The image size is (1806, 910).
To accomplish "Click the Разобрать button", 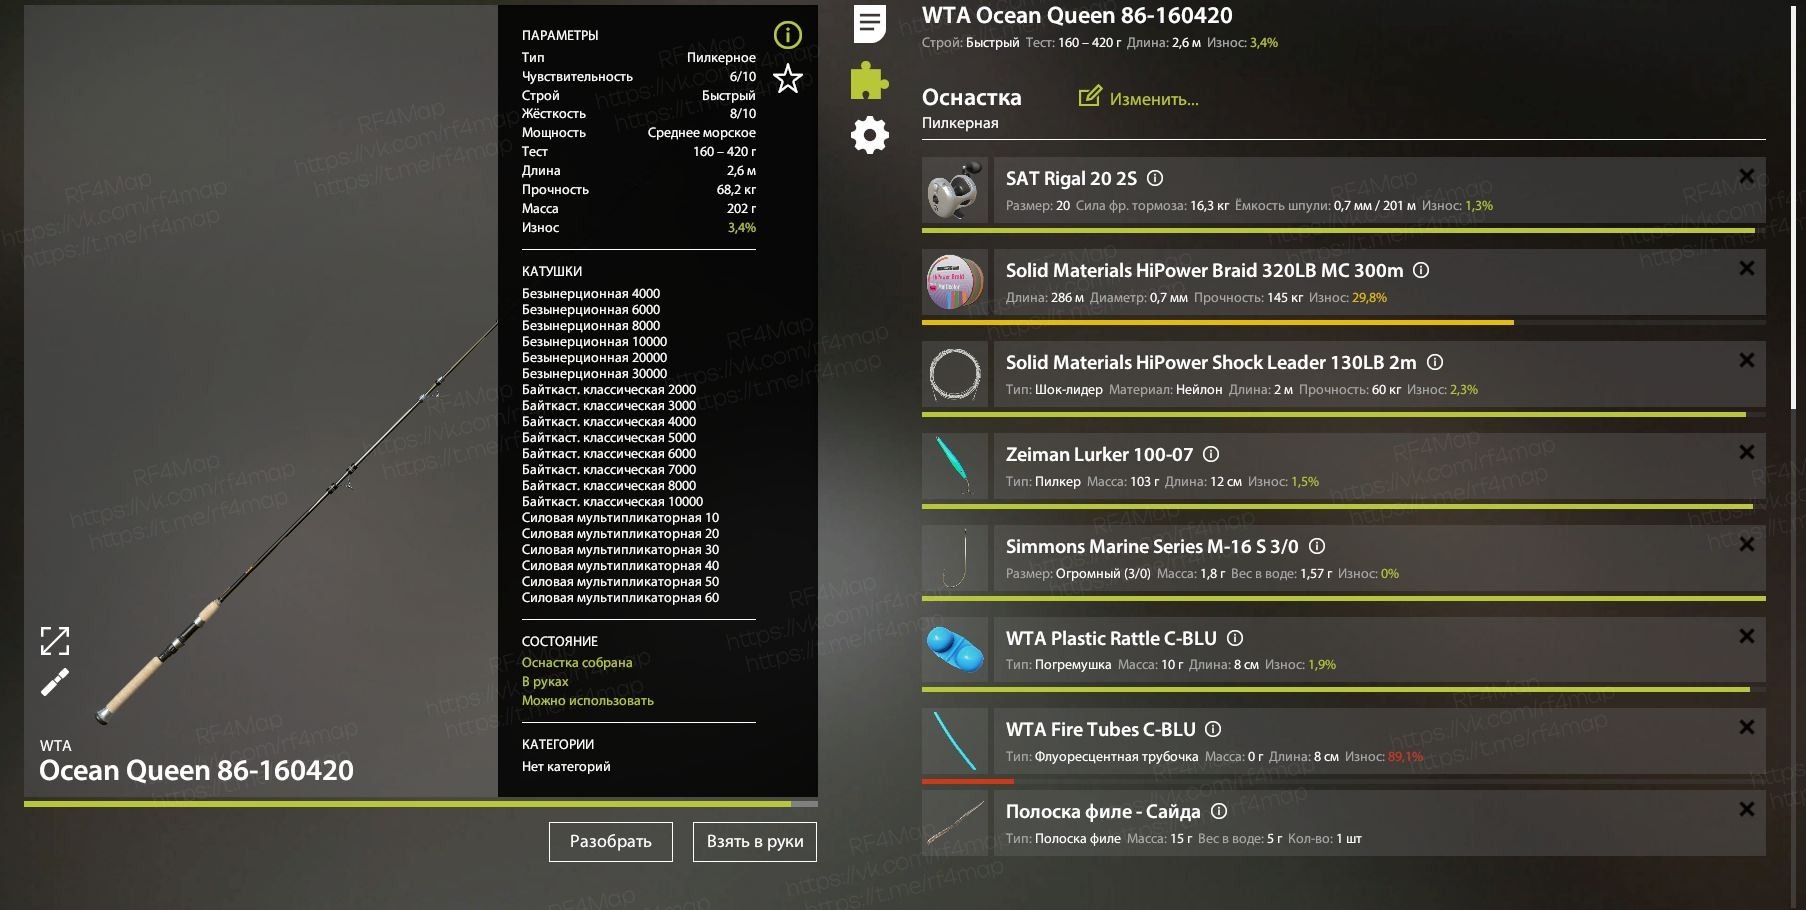I will coord(611,842).
